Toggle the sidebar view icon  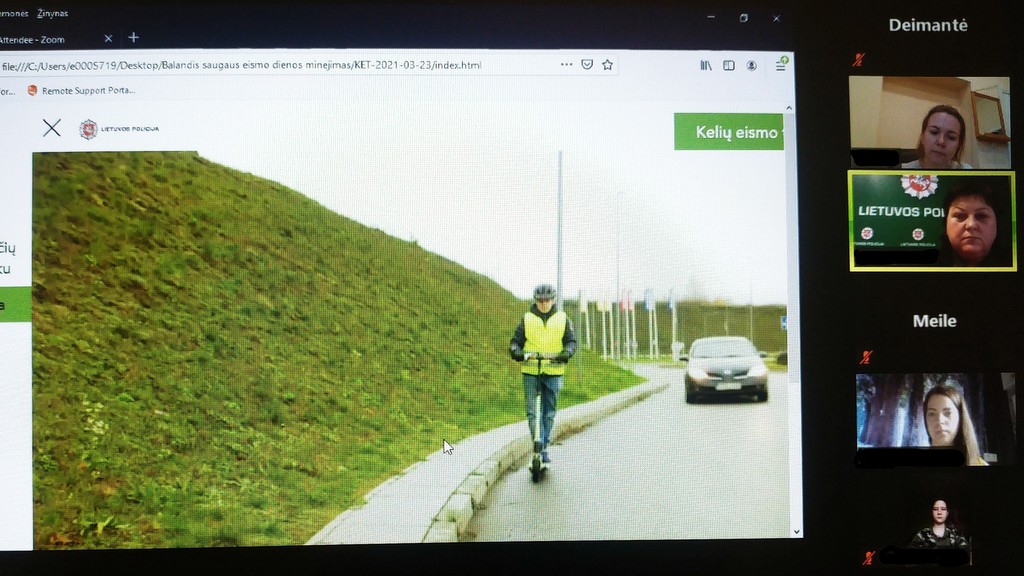(x=729, y=65)
